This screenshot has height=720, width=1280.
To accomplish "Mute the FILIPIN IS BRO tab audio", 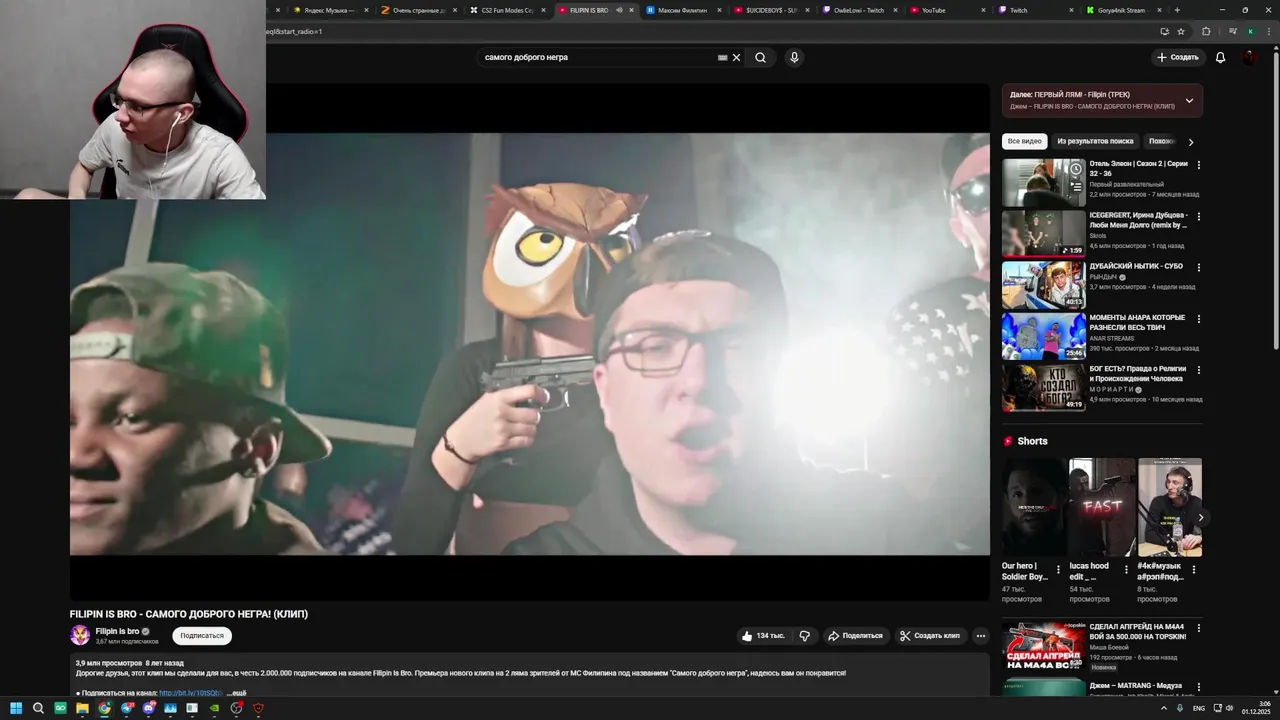I will pyautogui.click(x=618, y=10).
